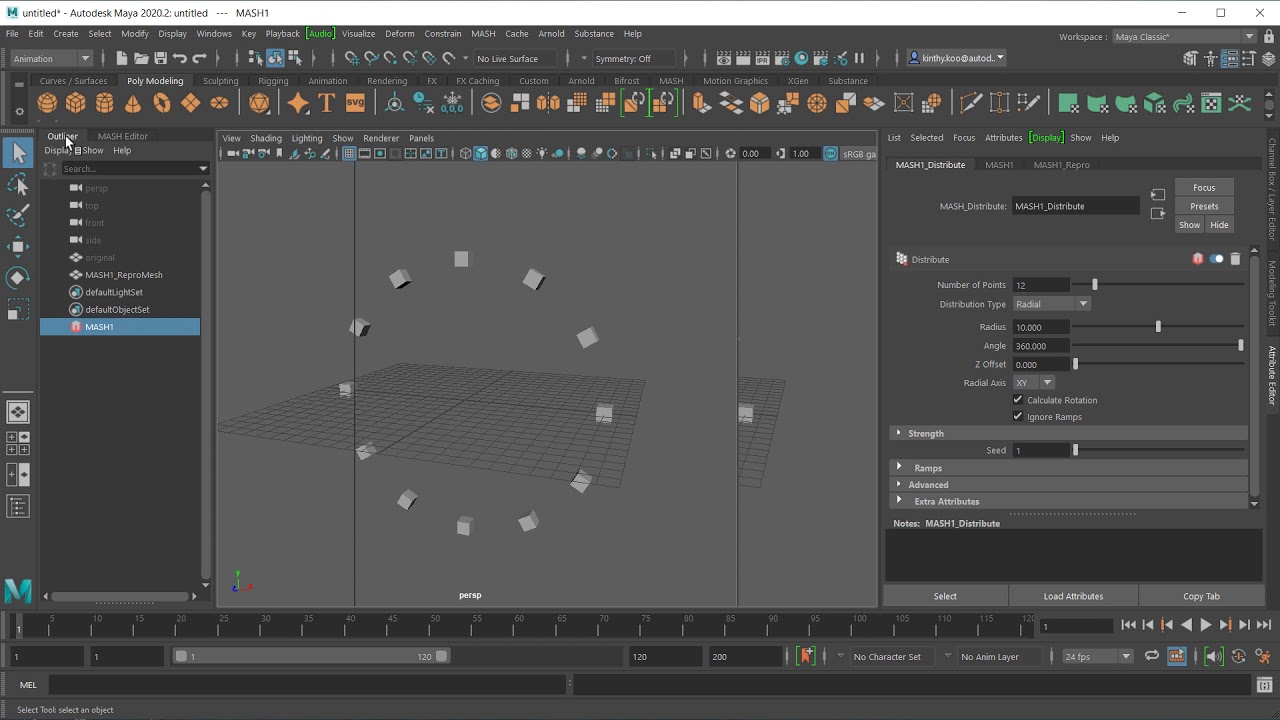Toggle timeline audio mute speaker icon
This screenshot has width=1280, height=720.
coord(1213,656)
